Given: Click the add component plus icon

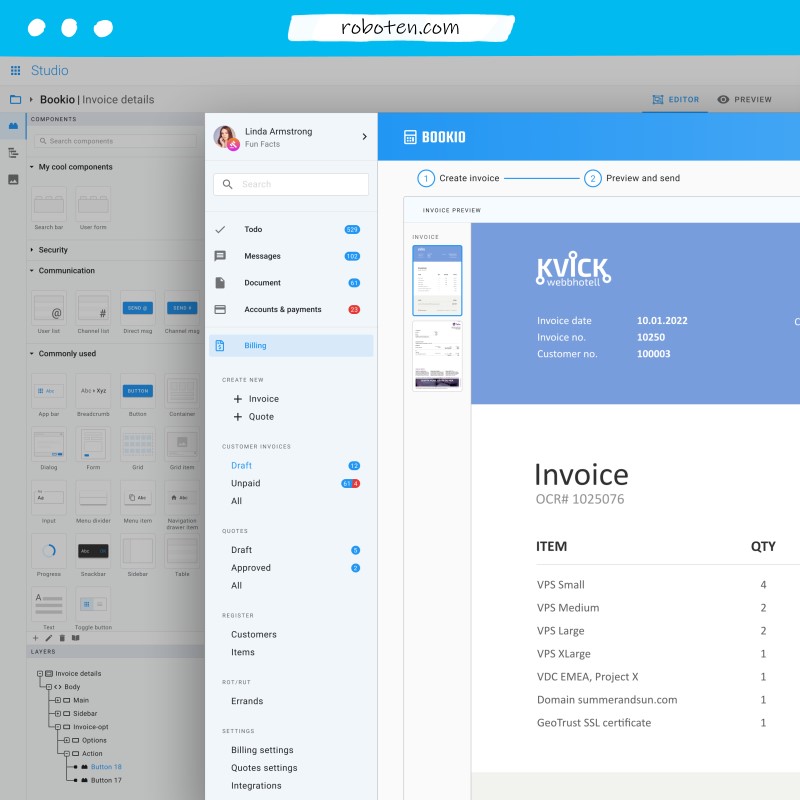Looking at the screenshot, I should (x=35, y=638).
